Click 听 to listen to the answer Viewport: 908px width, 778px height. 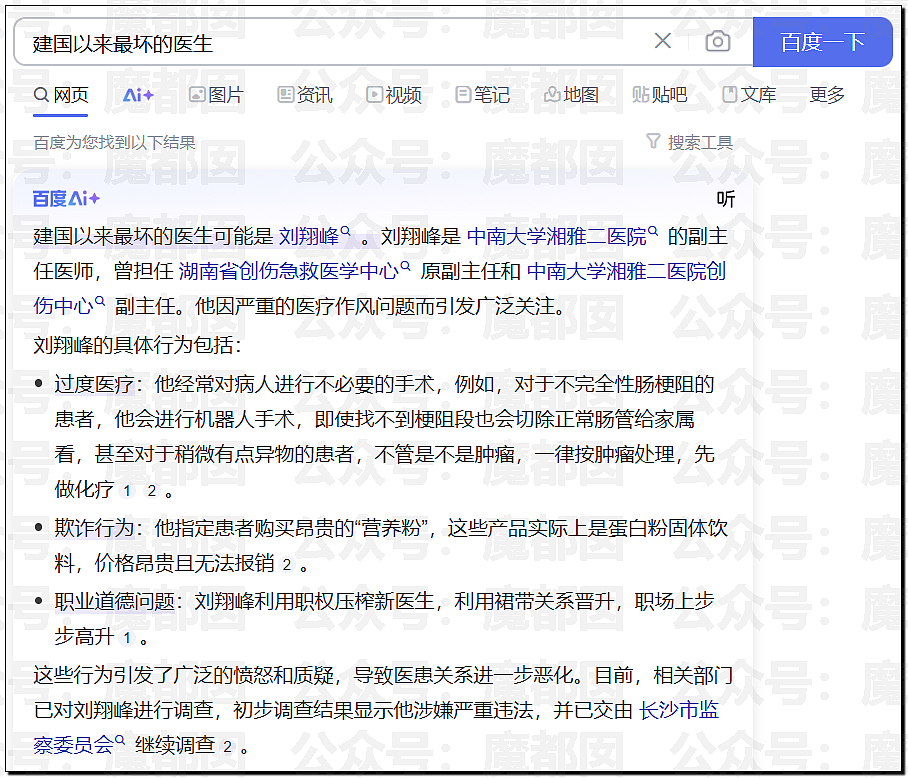point(726,199)
